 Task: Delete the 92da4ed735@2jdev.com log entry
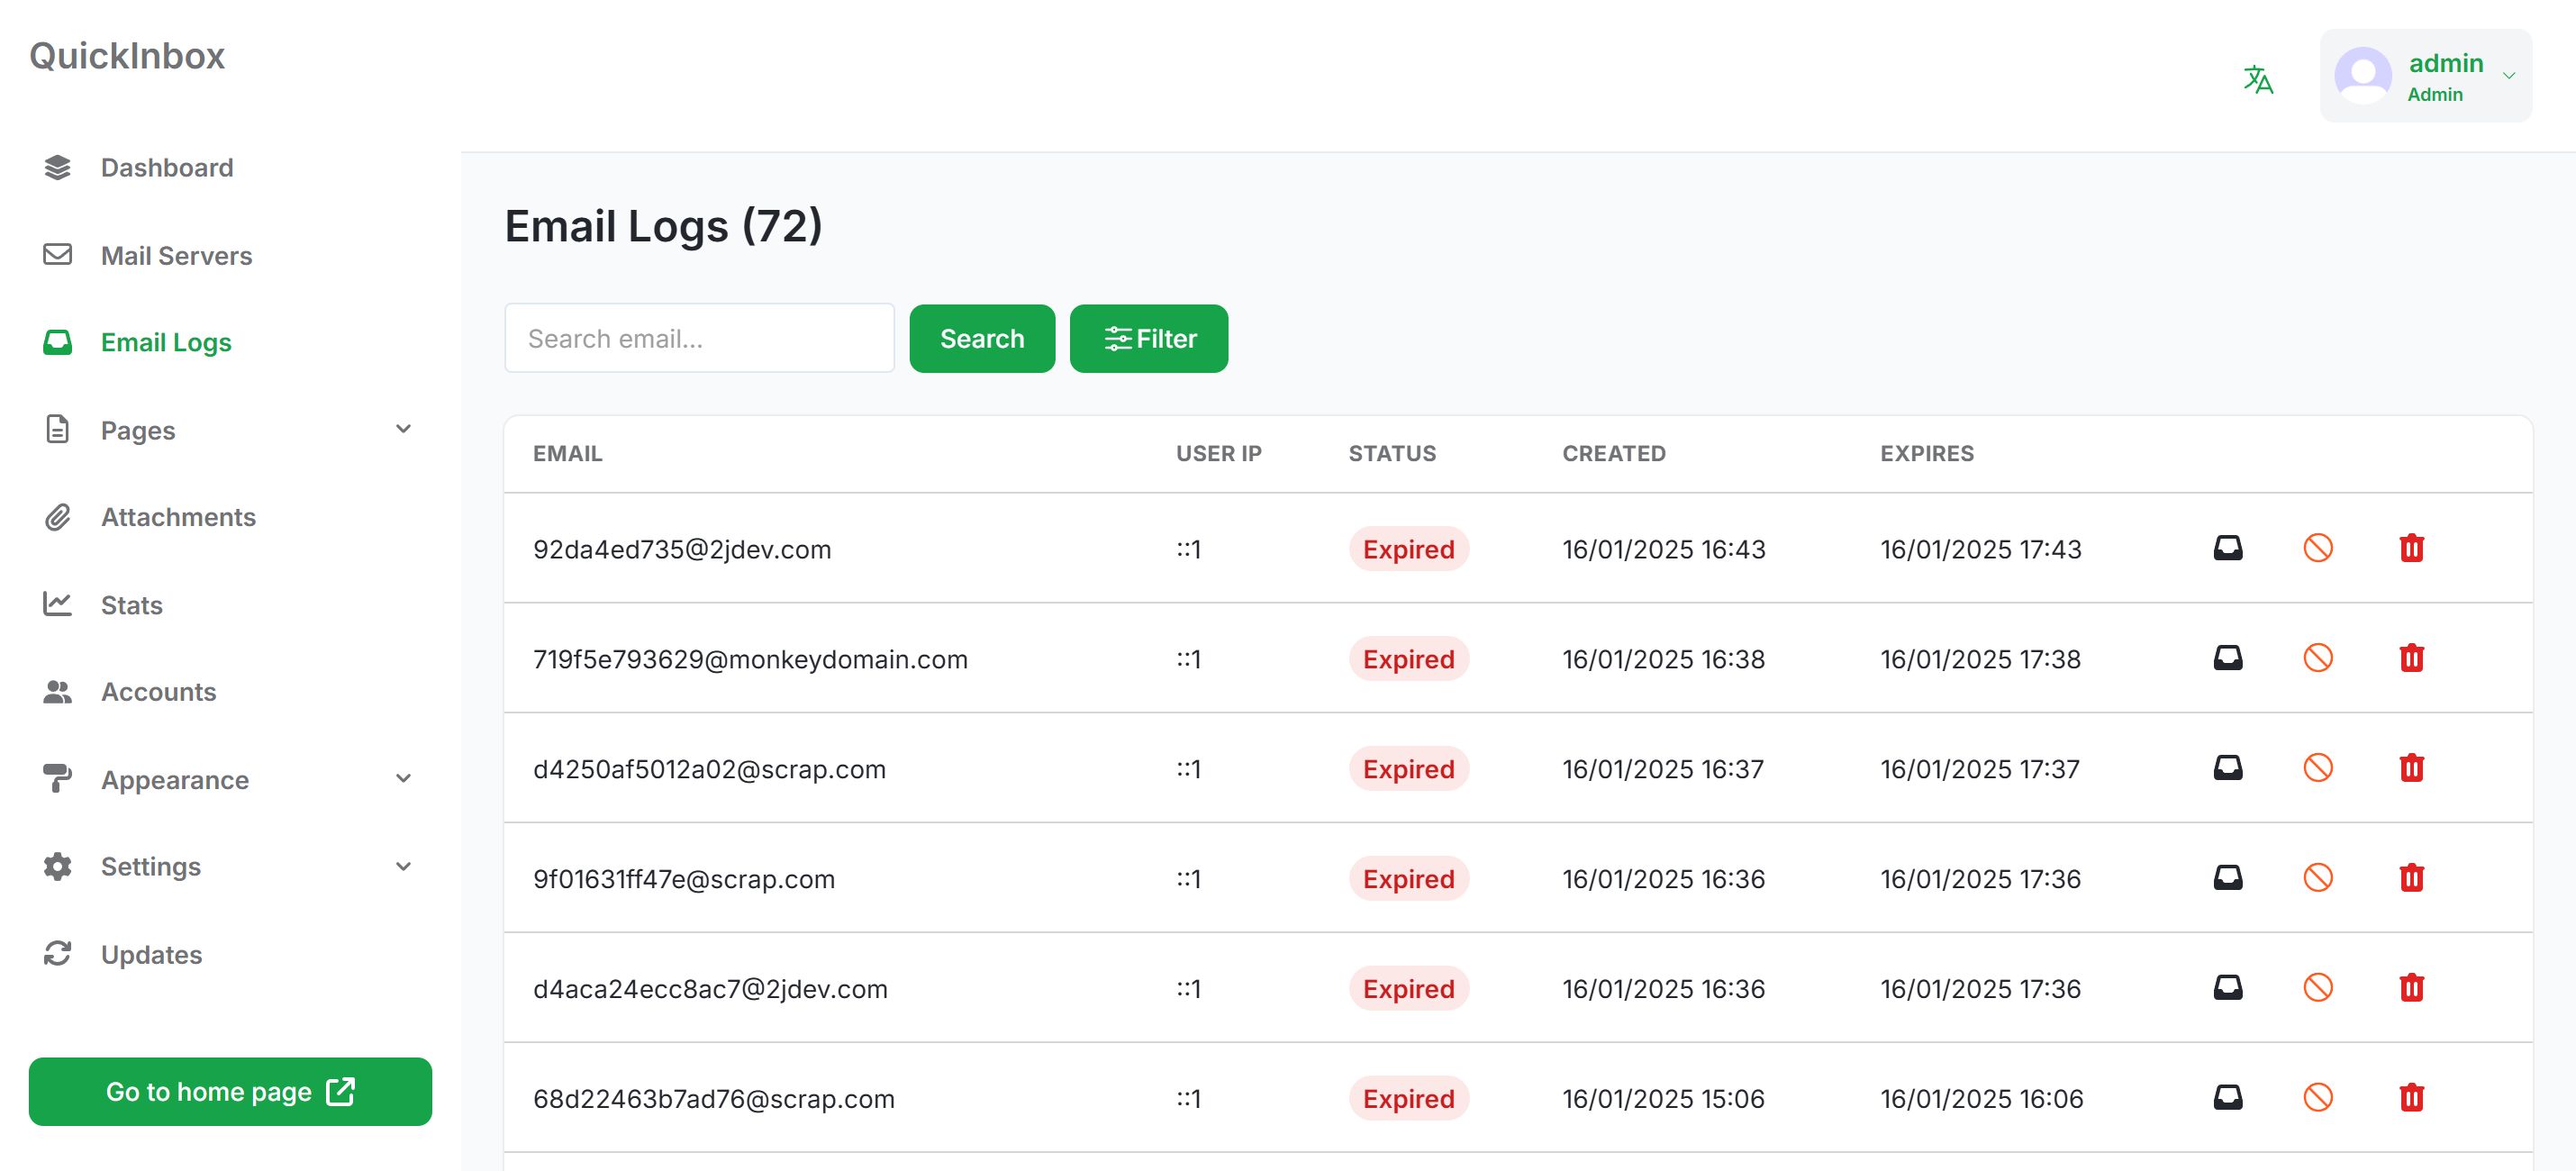click(2411, 548)
